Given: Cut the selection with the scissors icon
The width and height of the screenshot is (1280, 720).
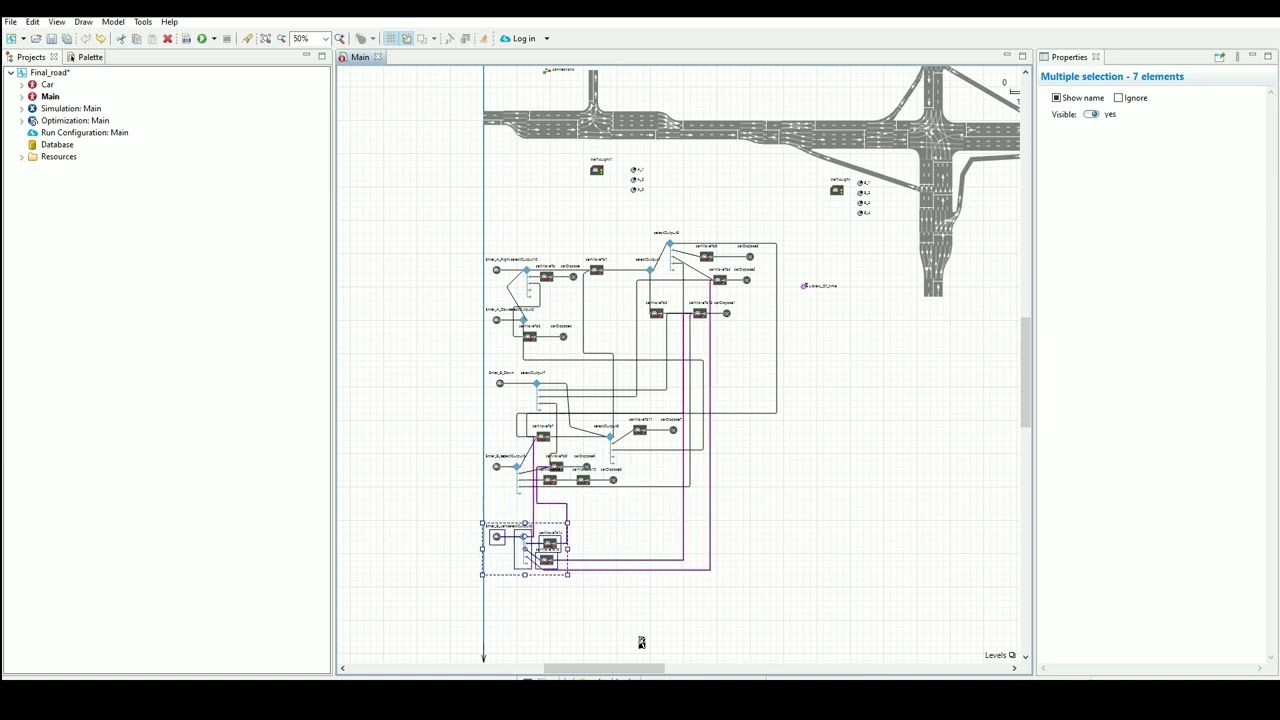Looking at the screenshot, I should (121, 39).
